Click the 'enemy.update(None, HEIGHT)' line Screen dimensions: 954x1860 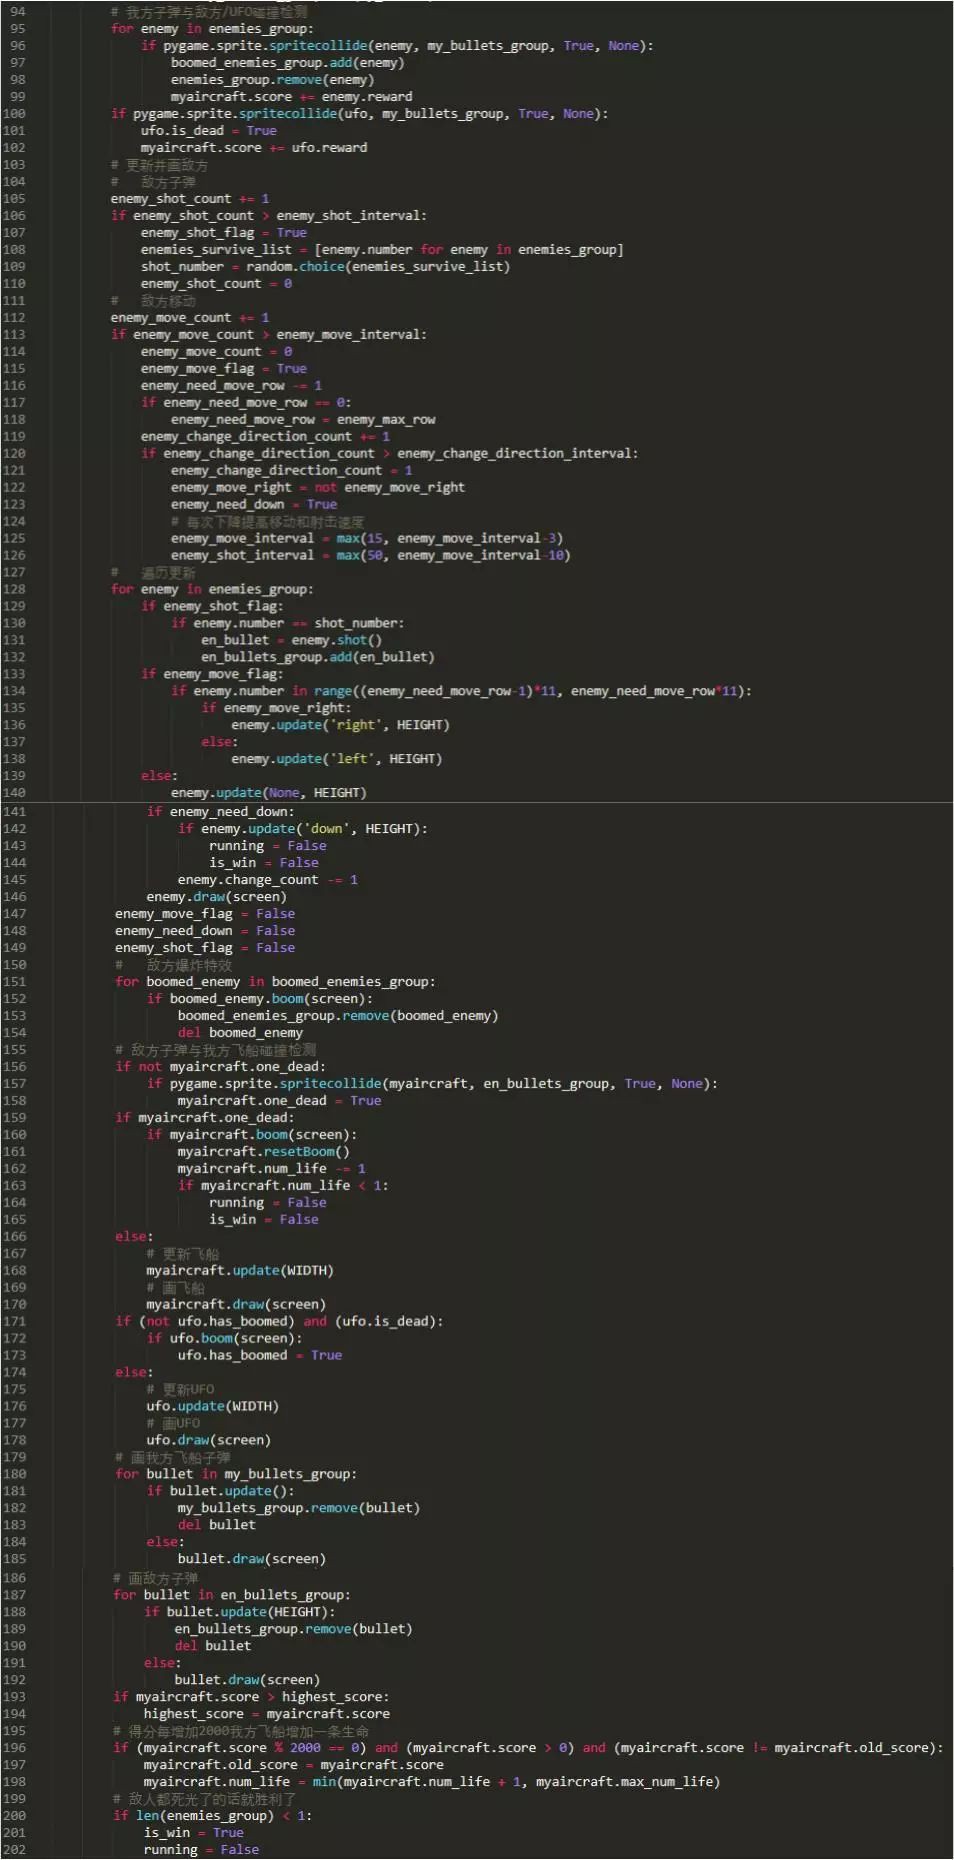[x=268, y=794]
